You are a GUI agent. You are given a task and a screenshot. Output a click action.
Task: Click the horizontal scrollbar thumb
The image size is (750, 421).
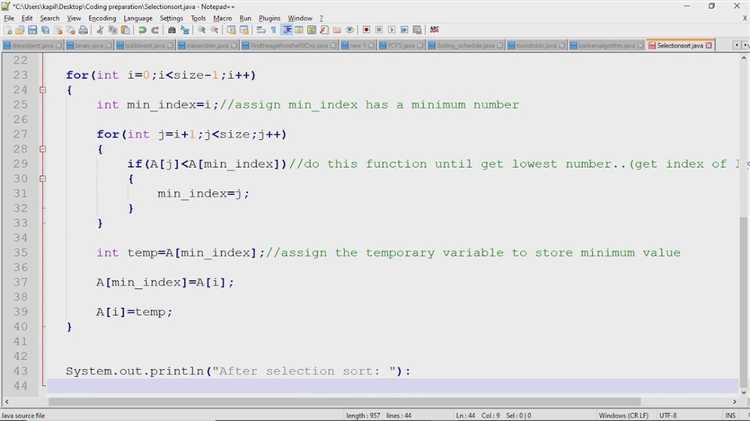(x=344, y=402)
